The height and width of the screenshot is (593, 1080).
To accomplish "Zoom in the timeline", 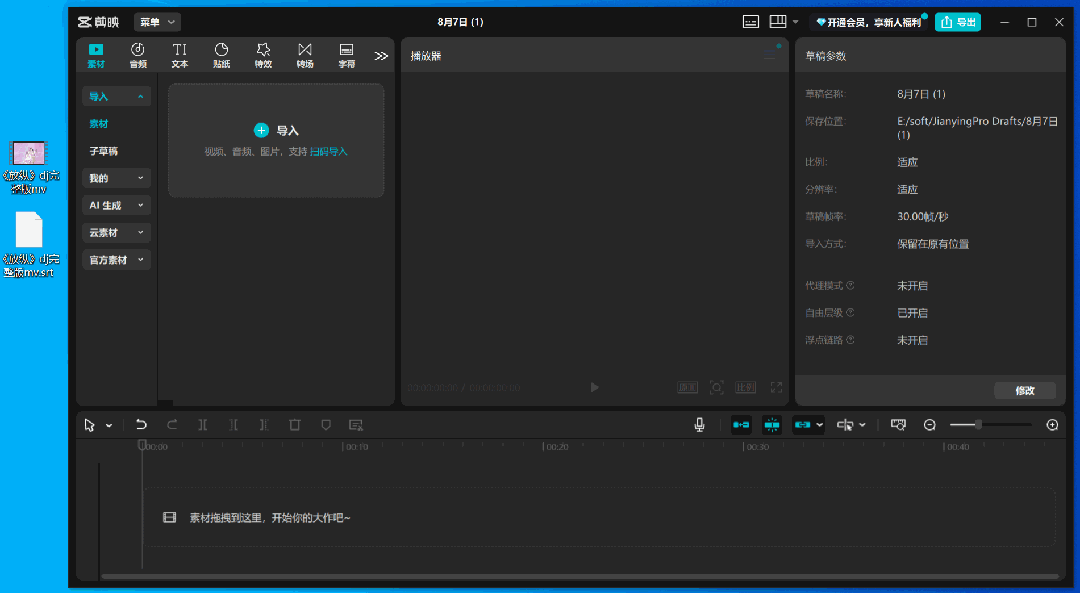I will coord(1052,425).
